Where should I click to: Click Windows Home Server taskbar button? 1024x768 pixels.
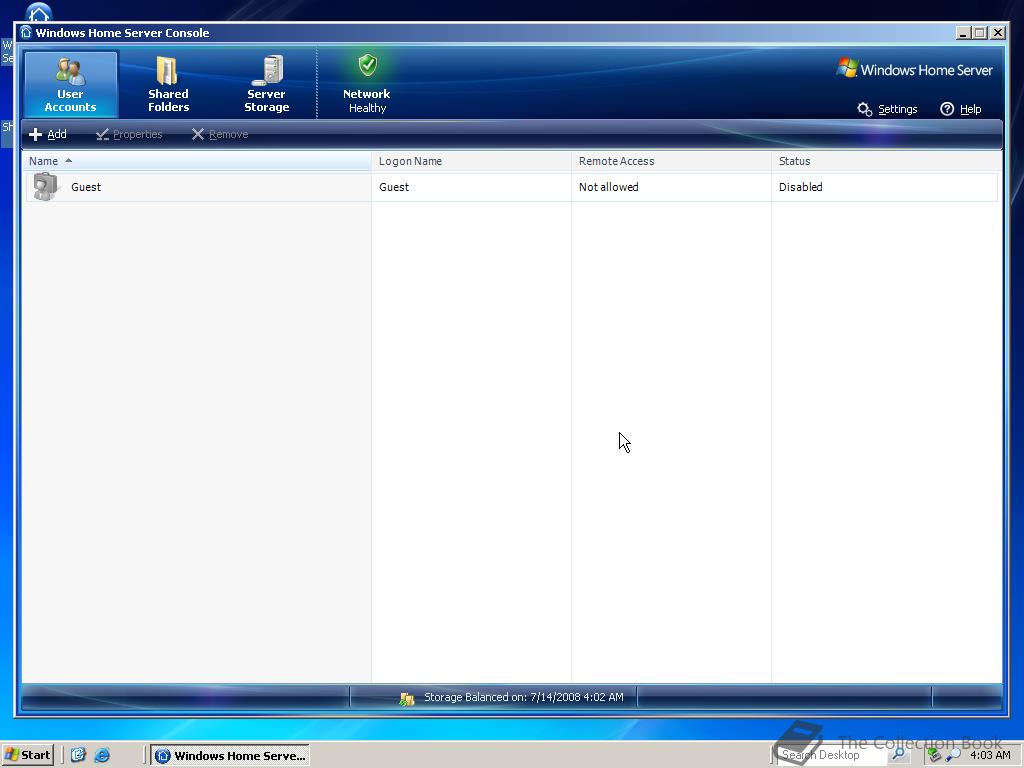coord(231,756)
